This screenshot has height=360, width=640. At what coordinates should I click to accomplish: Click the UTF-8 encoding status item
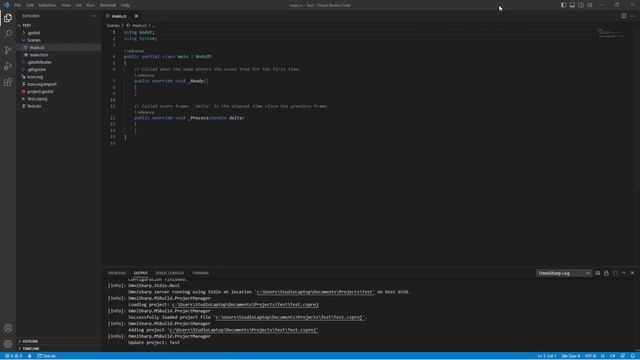[x=590, y=356]
